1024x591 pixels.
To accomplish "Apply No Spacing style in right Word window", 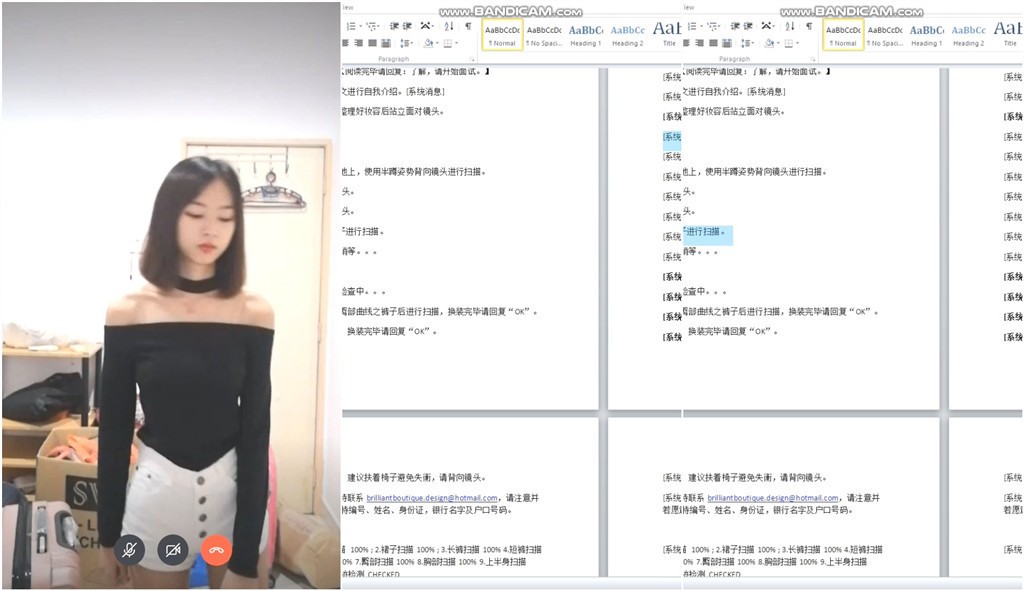I will 885,35.
